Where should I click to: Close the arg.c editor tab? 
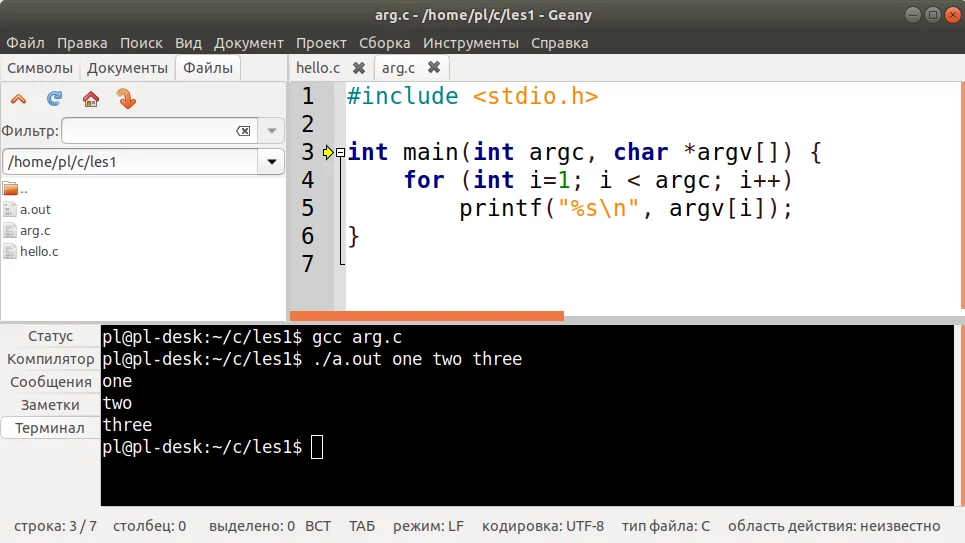[433, 68]
